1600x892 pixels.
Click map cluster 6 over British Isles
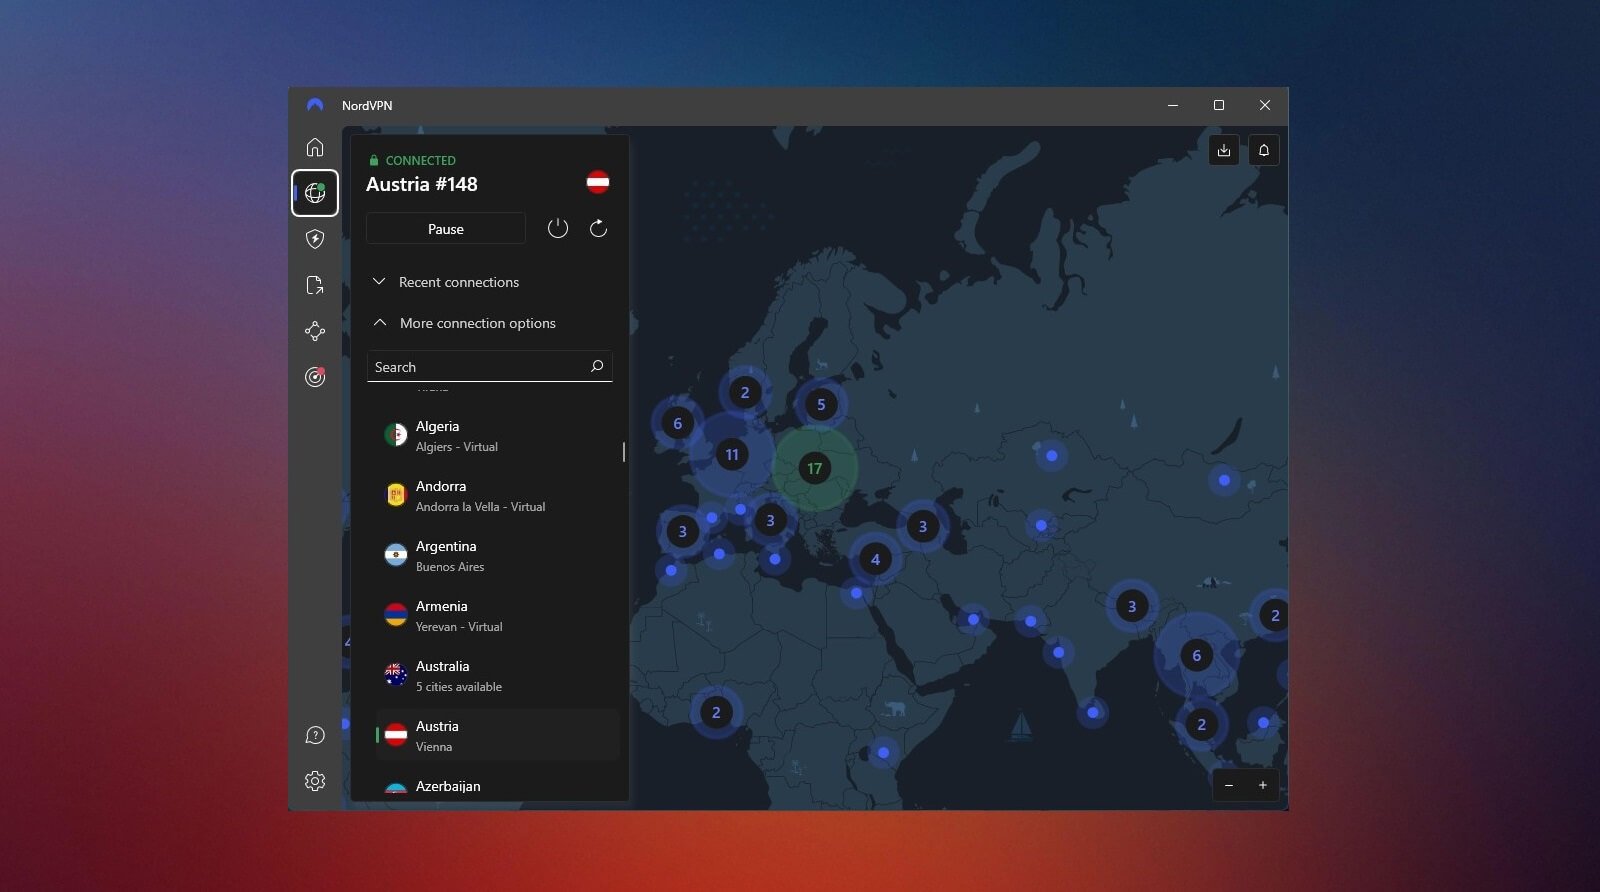click(x=677, y=423)
